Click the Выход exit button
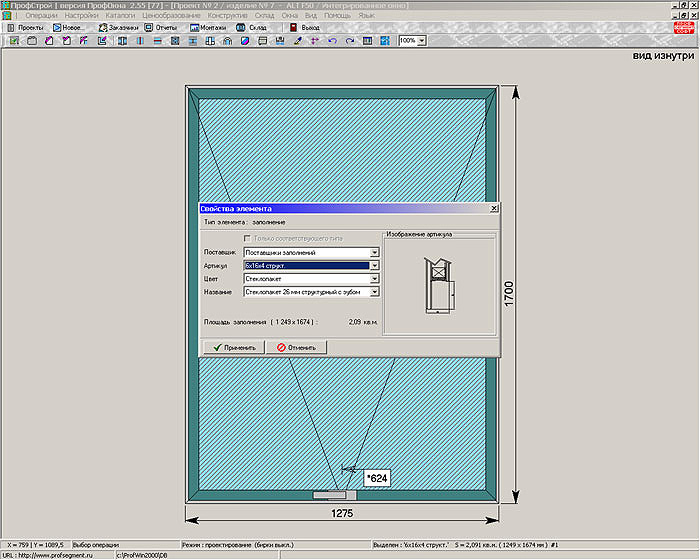Screen dimensions: 700x560 pos(305,27)
